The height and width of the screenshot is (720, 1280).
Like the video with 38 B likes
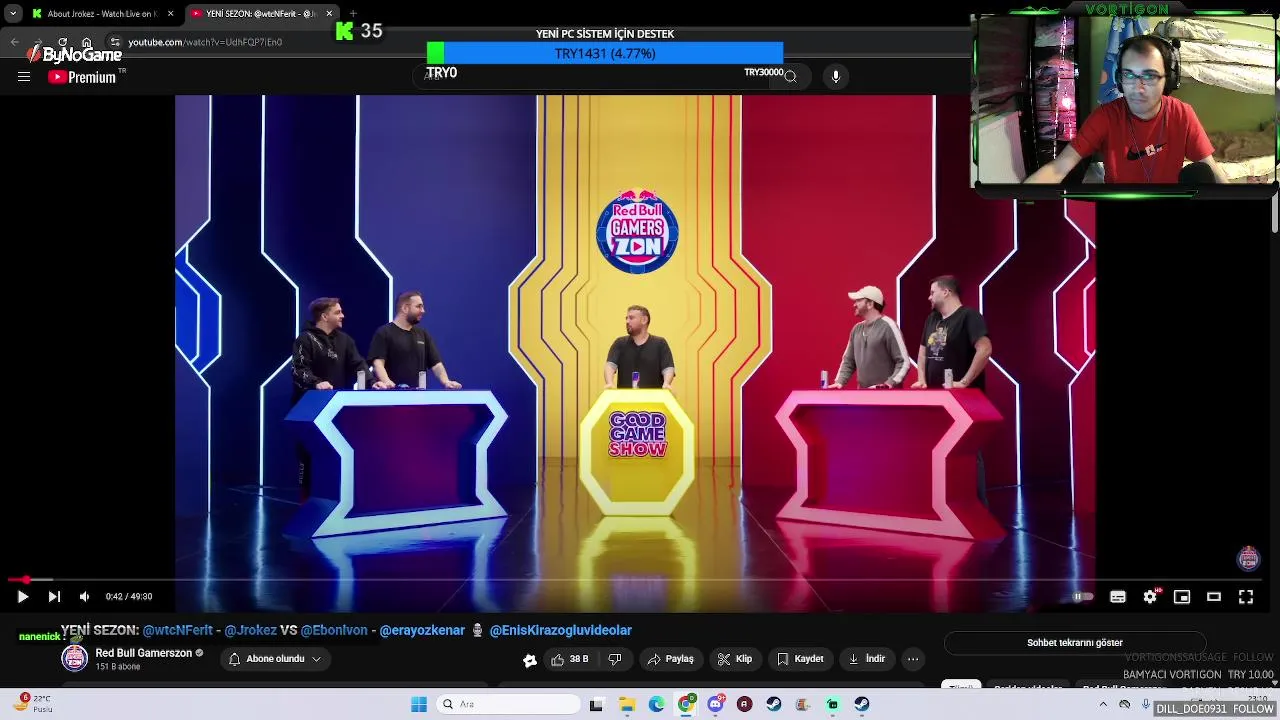(x=569, y=659)
